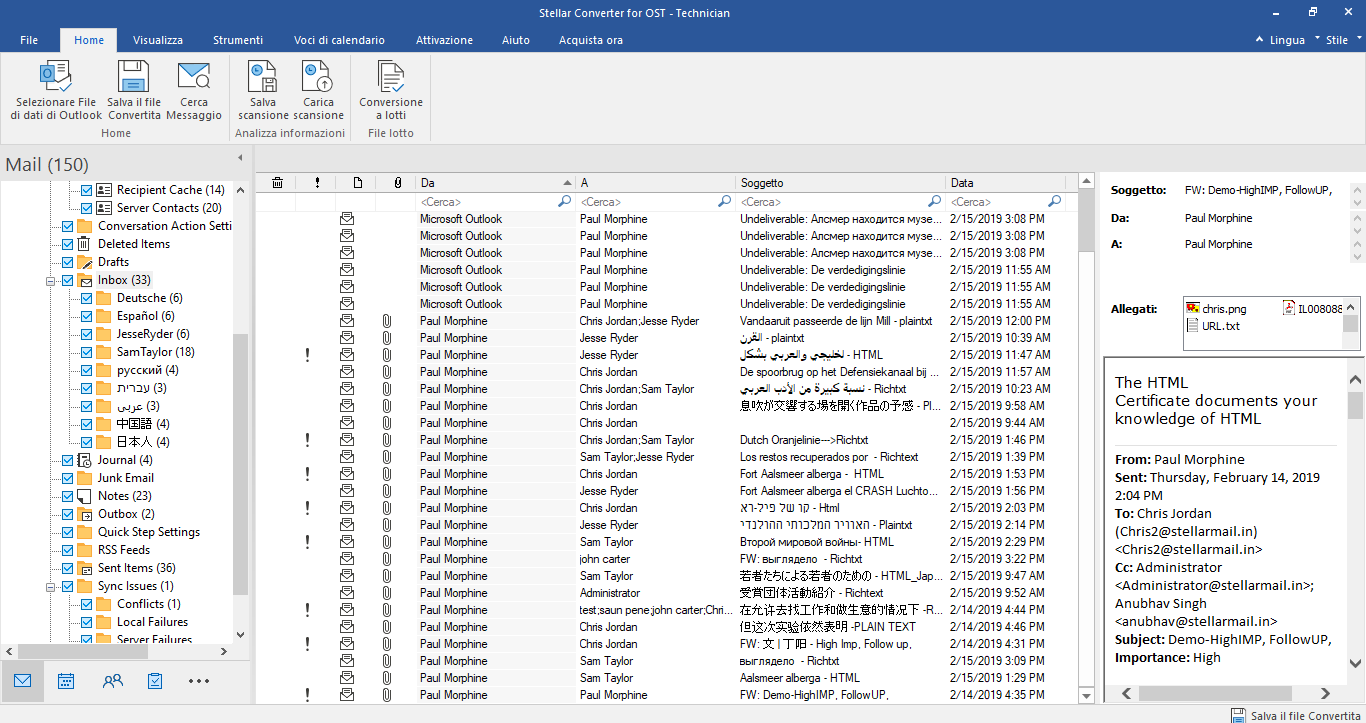
Task: Open Attivazione tab
Action: tap(444, 40)
